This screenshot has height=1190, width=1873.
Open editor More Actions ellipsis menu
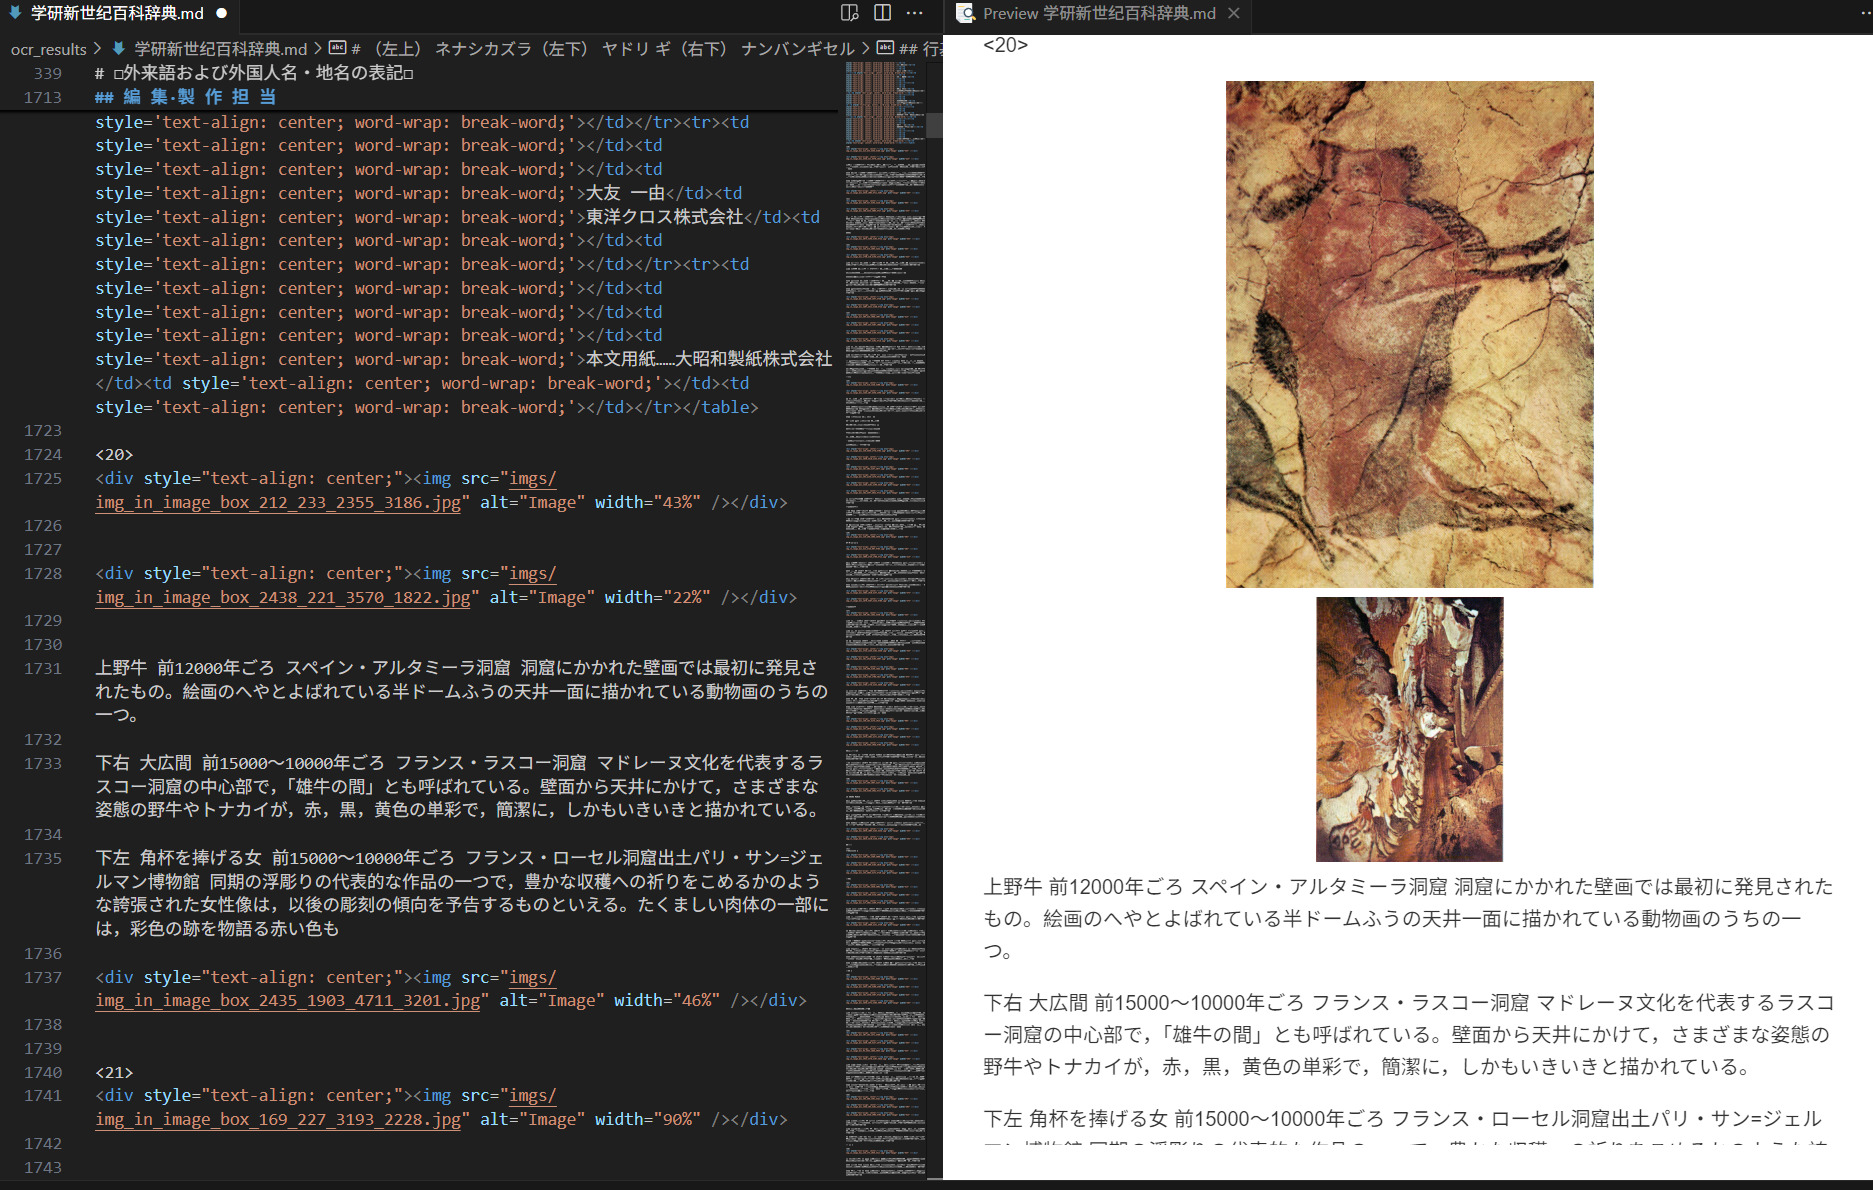click(x=915, y=13)
